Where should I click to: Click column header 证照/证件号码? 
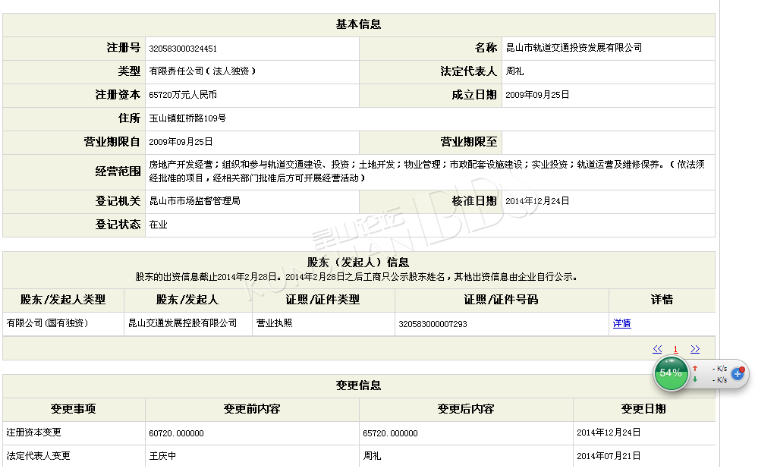[x=501, y=299]
